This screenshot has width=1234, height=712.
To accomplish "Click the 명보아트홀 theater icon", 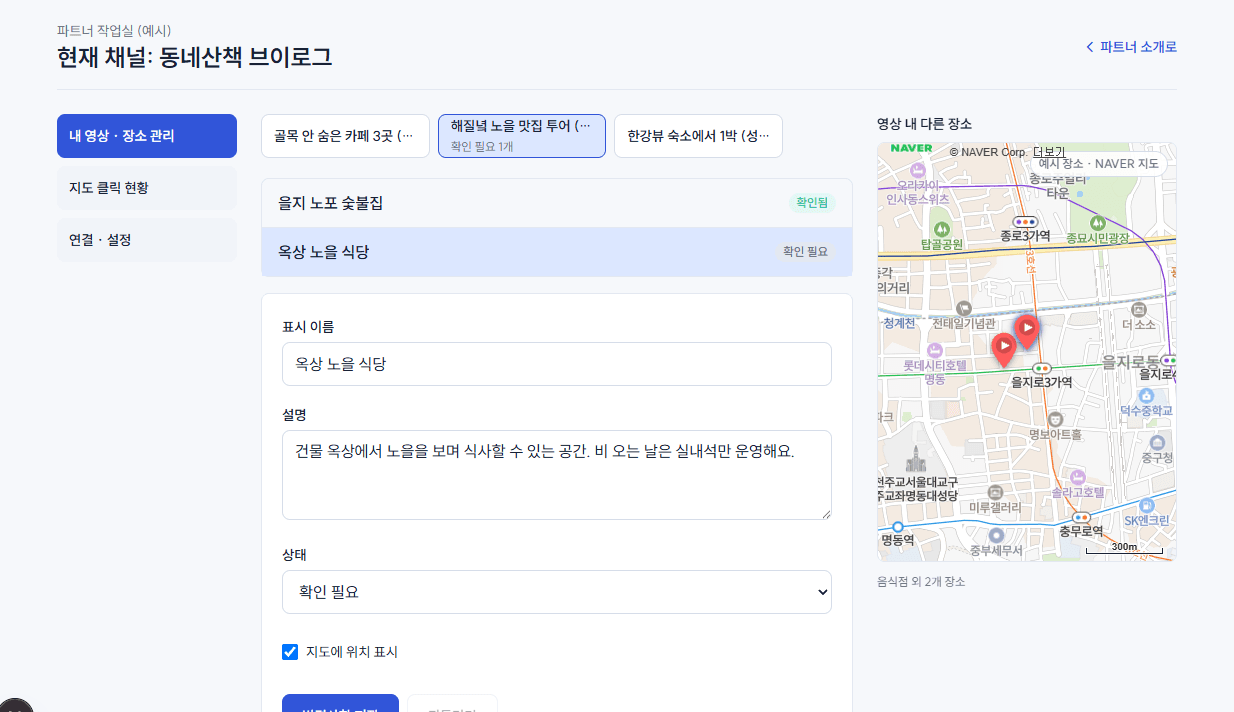I will [1055, 420].
